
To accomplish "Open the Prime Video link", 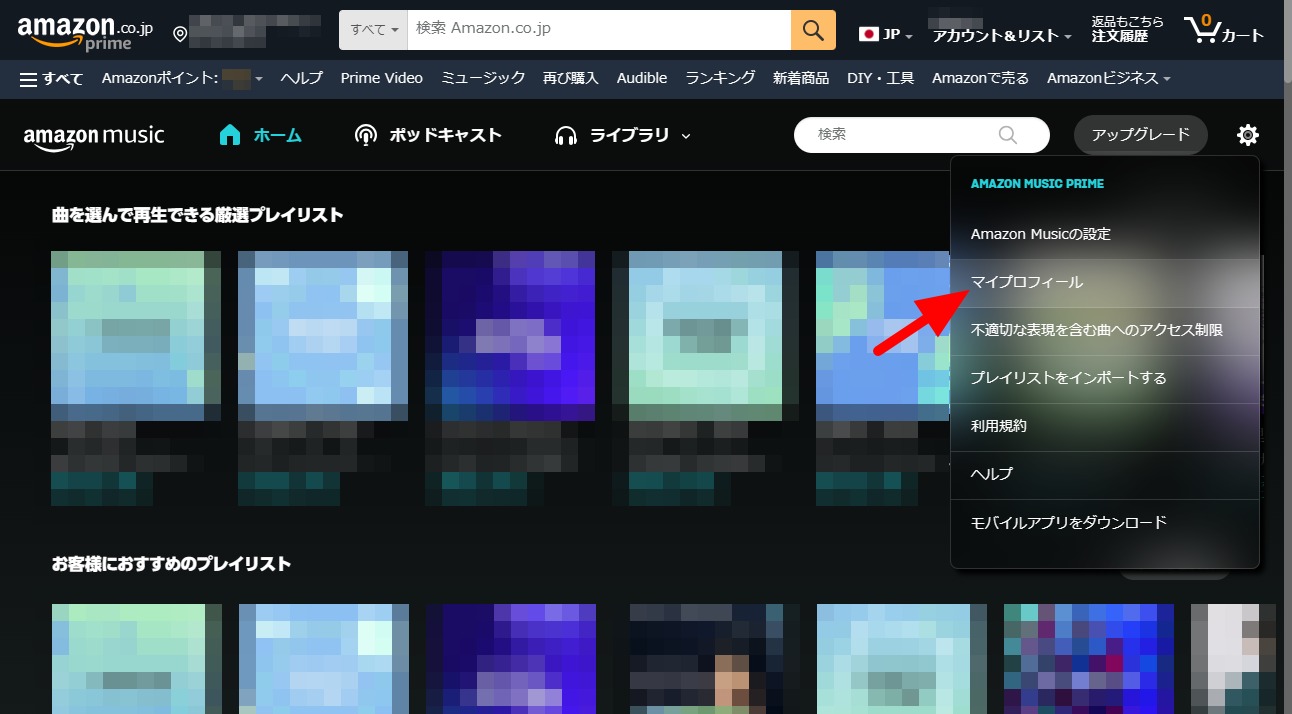I will pyautogui.click(x=381, y=78).
